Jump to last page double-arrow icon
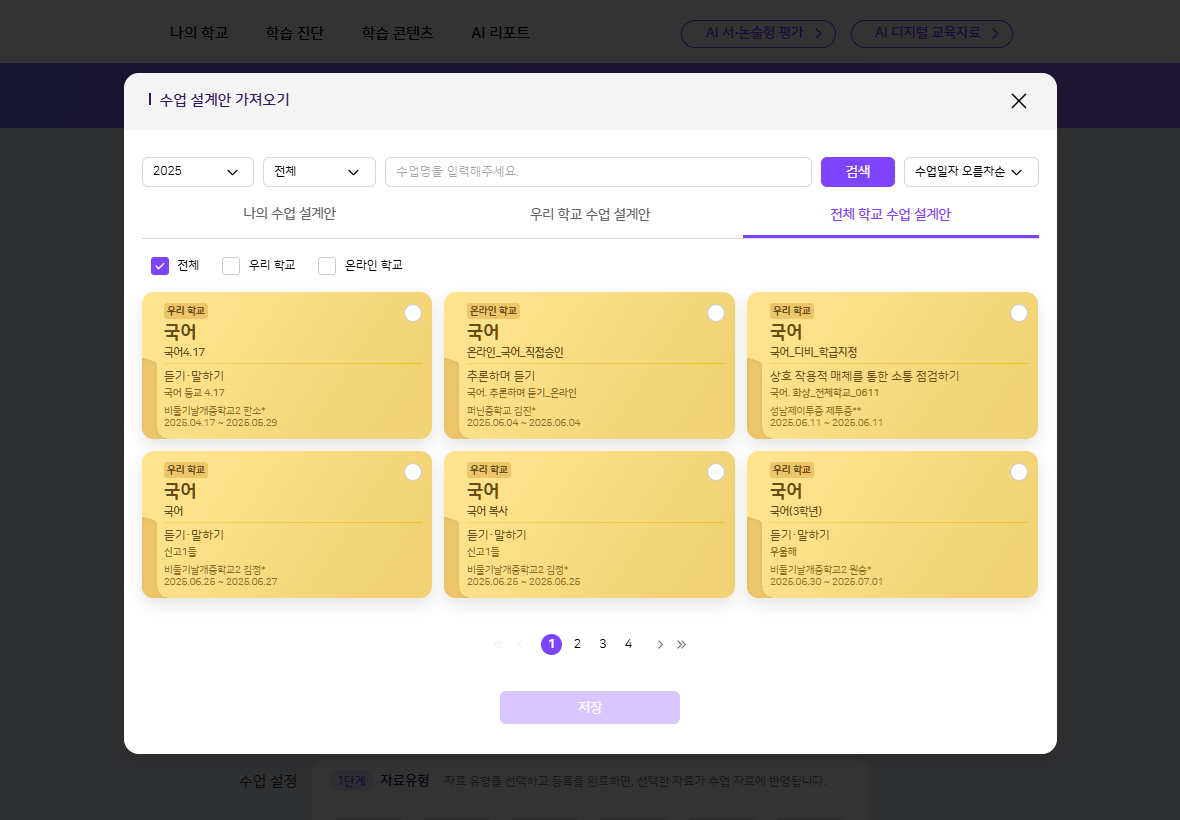The height and width of the screenshot is (820, 1180). coord(682,644)
